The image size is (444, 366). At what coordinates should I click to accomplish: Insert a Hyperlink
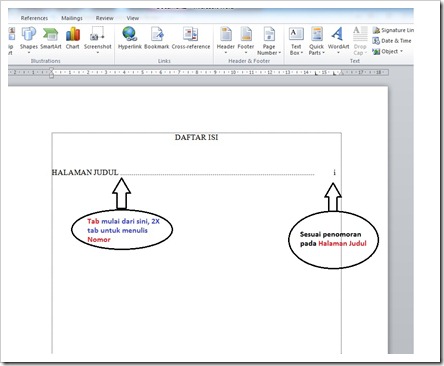[x=130, y=39]
